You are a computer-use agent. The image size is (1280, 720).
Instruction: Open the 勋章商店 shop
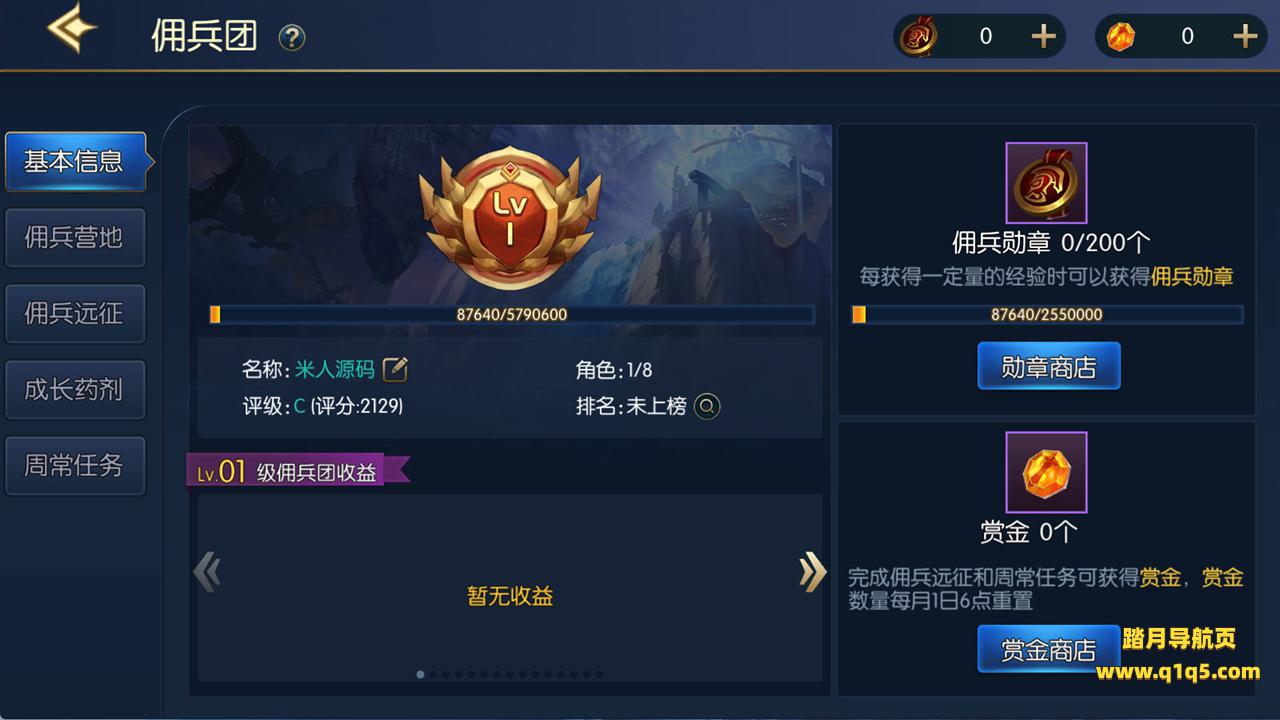pyautogui.click(x=1048, y=367)
